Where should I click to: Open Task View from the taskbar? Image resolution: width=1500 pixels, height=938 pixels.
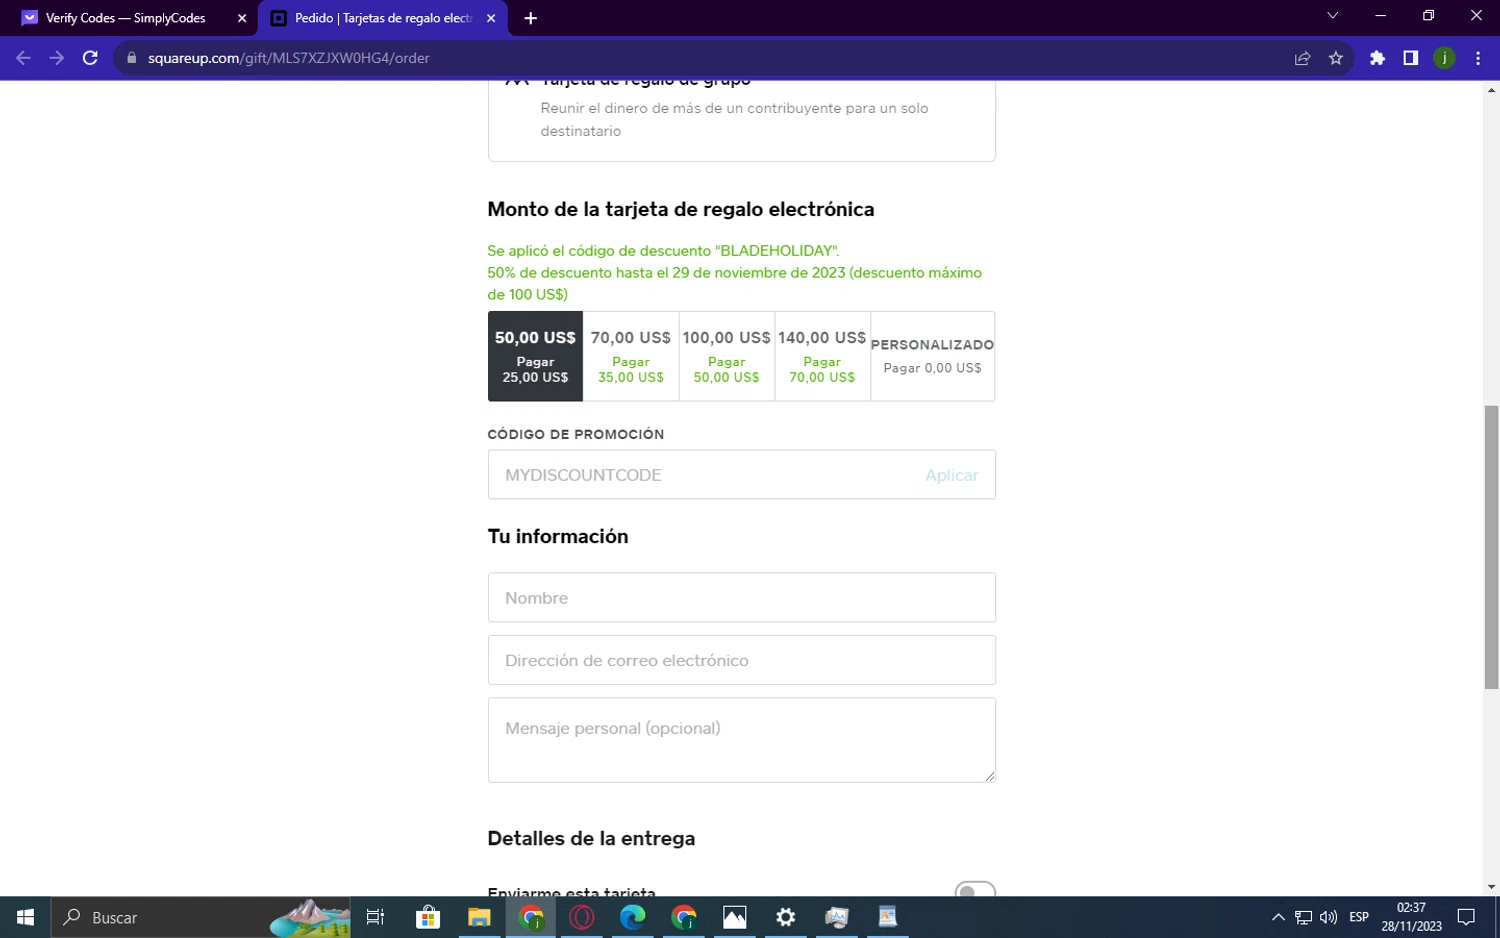(375, 917)
